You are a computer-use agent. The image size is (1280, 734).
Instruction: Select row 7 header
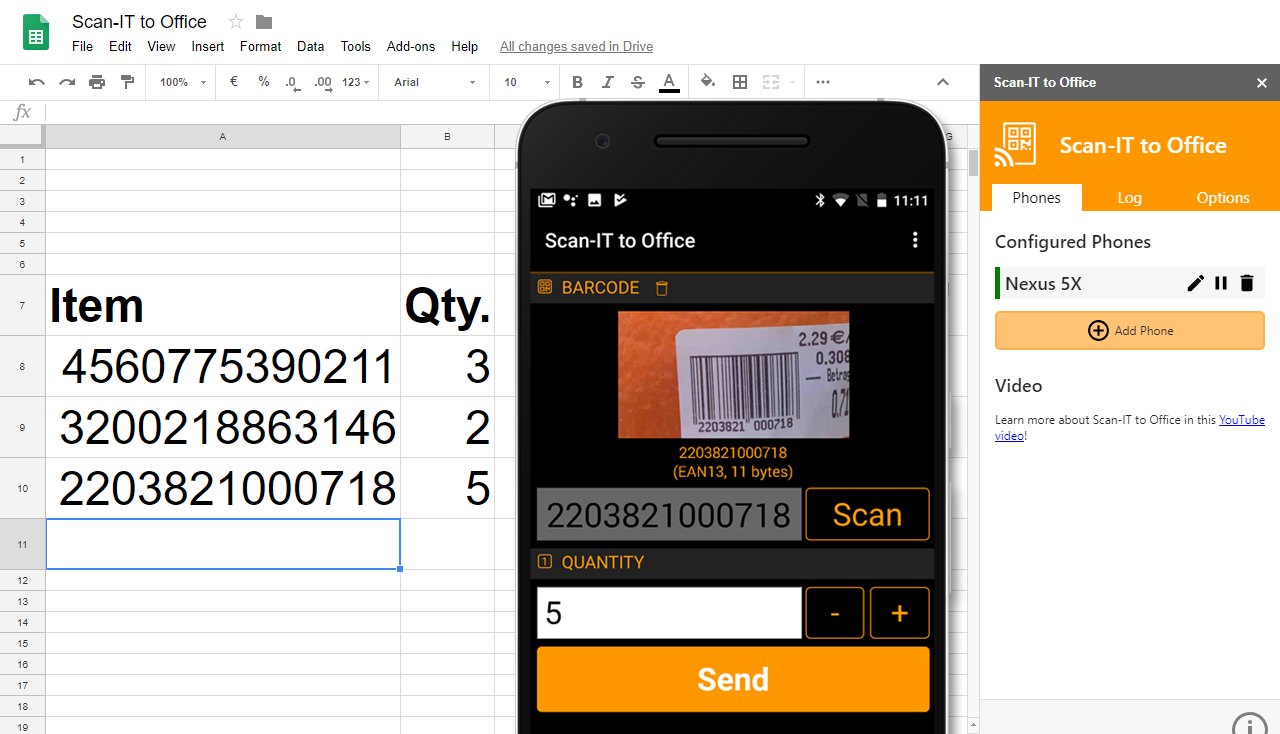pyautogui.click(x=22, y=305)
